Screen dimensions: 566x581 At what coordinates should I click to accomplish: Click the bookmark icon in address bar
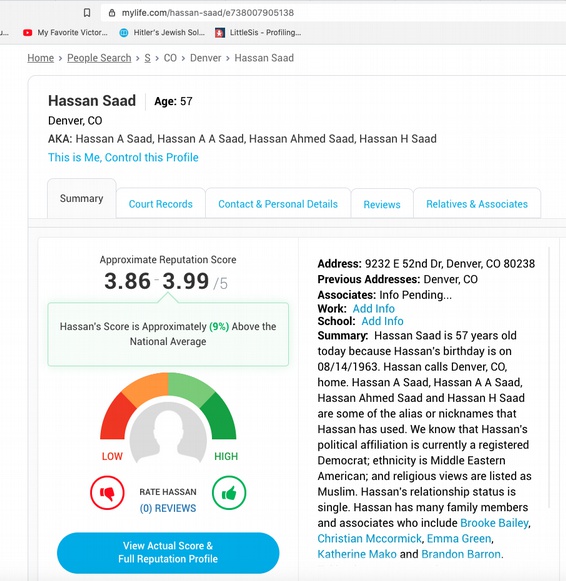tap(87, 13)
